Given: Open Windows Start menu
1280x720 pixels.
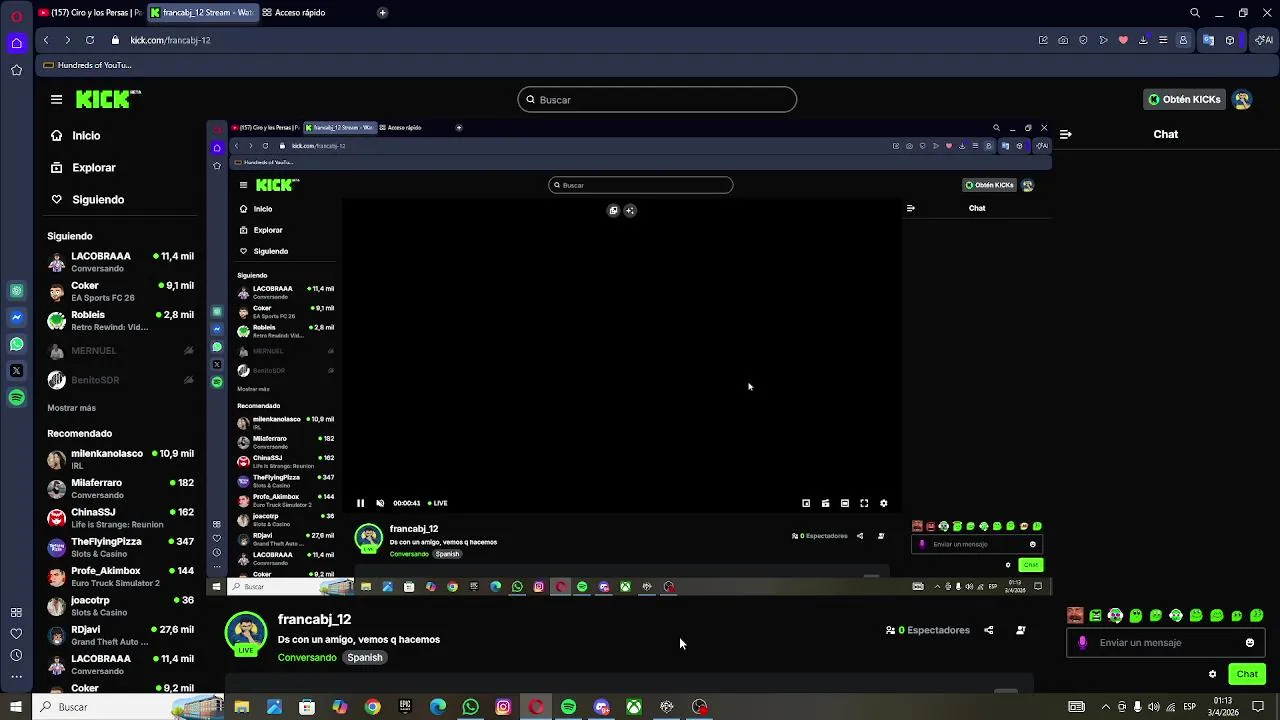Looking at the screenshot, I should click(x=16, y=707).
